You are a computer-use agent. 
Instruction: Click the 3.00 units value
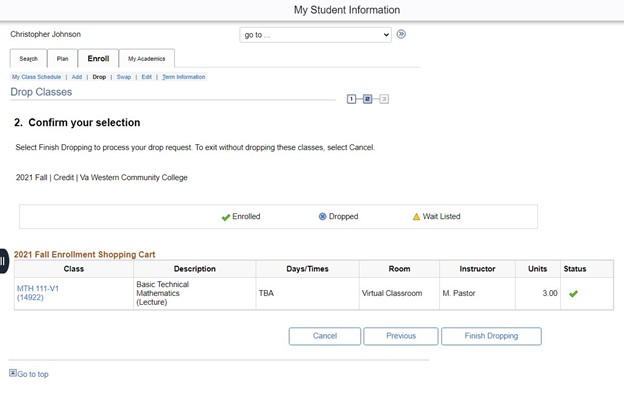coord(550,293)
